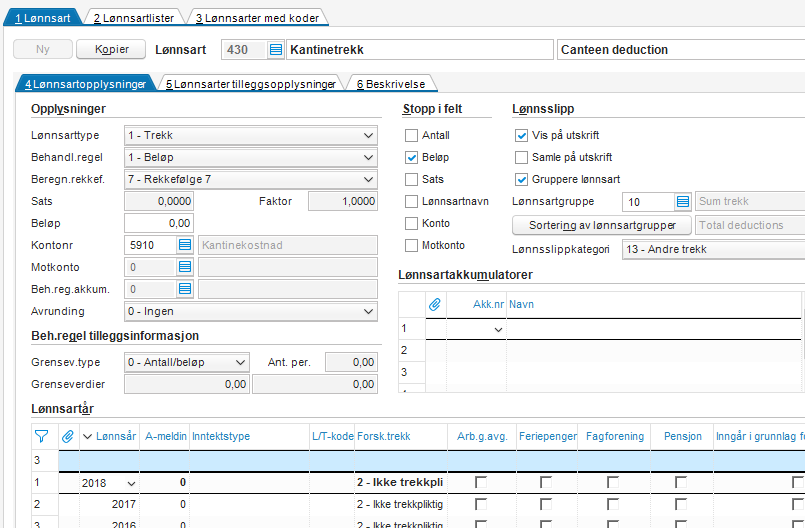Select the 2017 year cell
805x528 pixels.
[109, 504]
